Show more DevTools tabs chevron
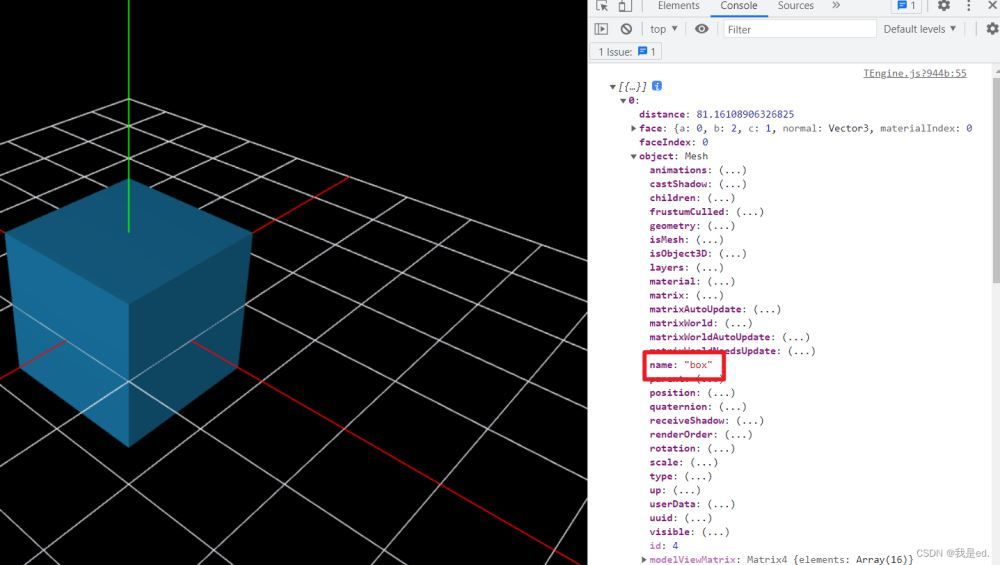The image size is (1000, 565). (836, 6)
